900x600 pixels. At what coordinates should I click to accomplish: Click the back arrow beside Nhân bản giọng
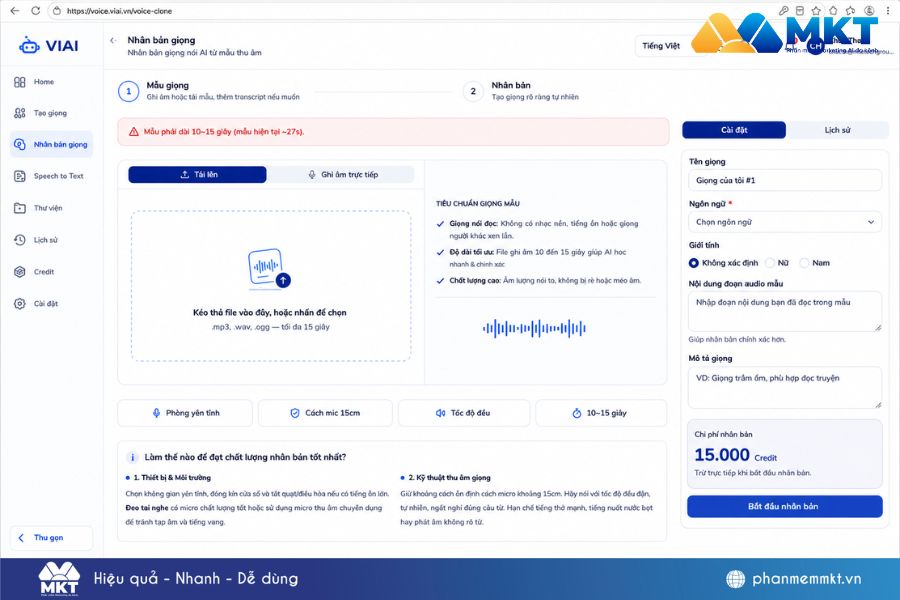tap(113, 40)
